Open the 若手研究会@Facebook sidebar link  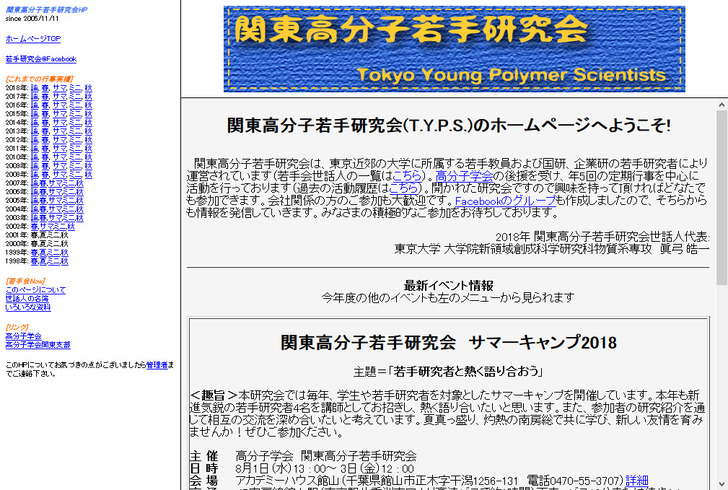[40, 59]
